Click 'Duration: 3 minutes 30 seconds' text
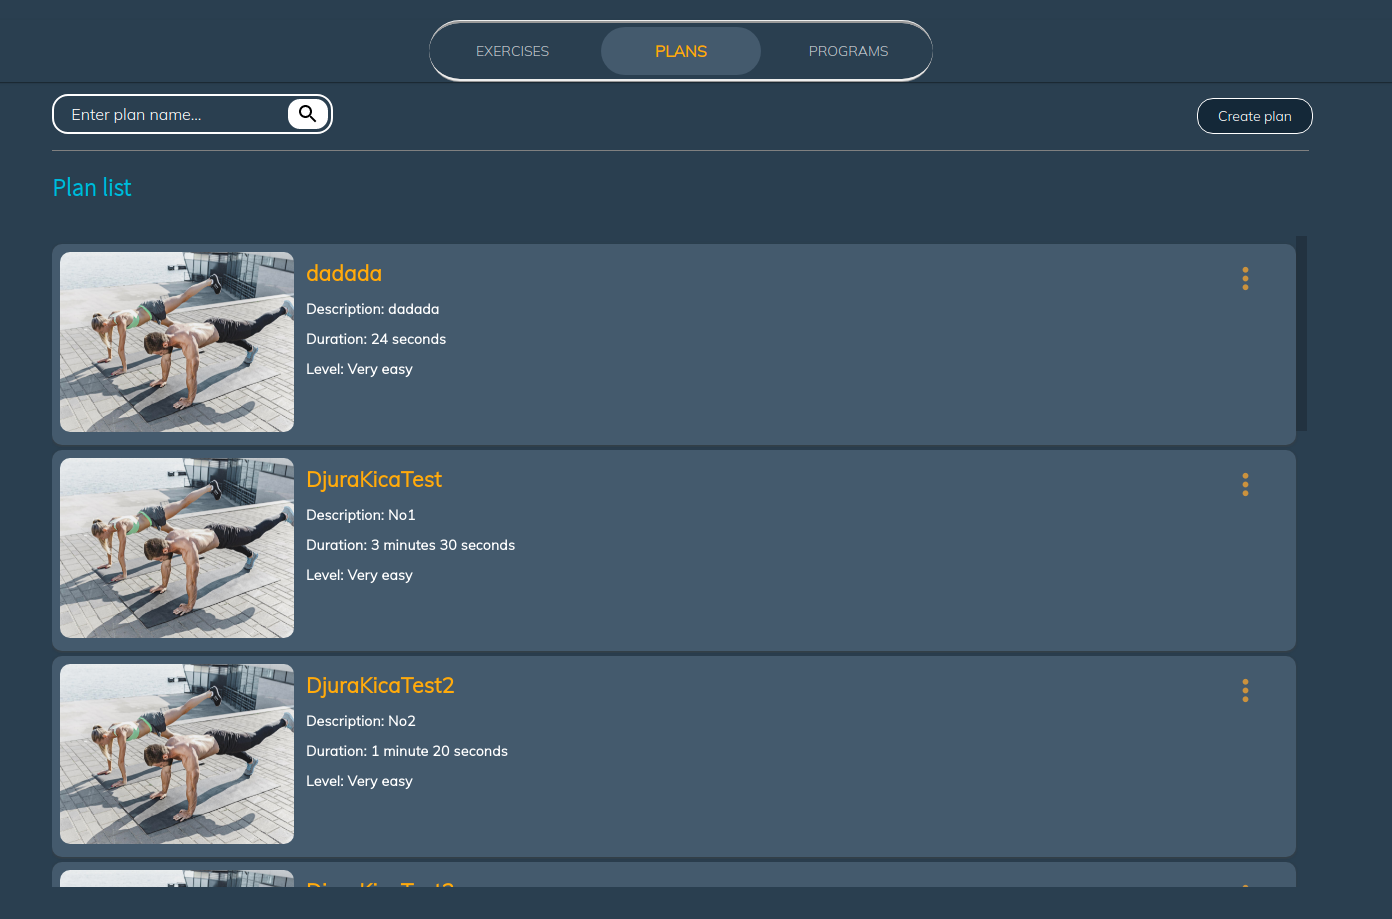The image size is (1392, 919). point(411,545)
